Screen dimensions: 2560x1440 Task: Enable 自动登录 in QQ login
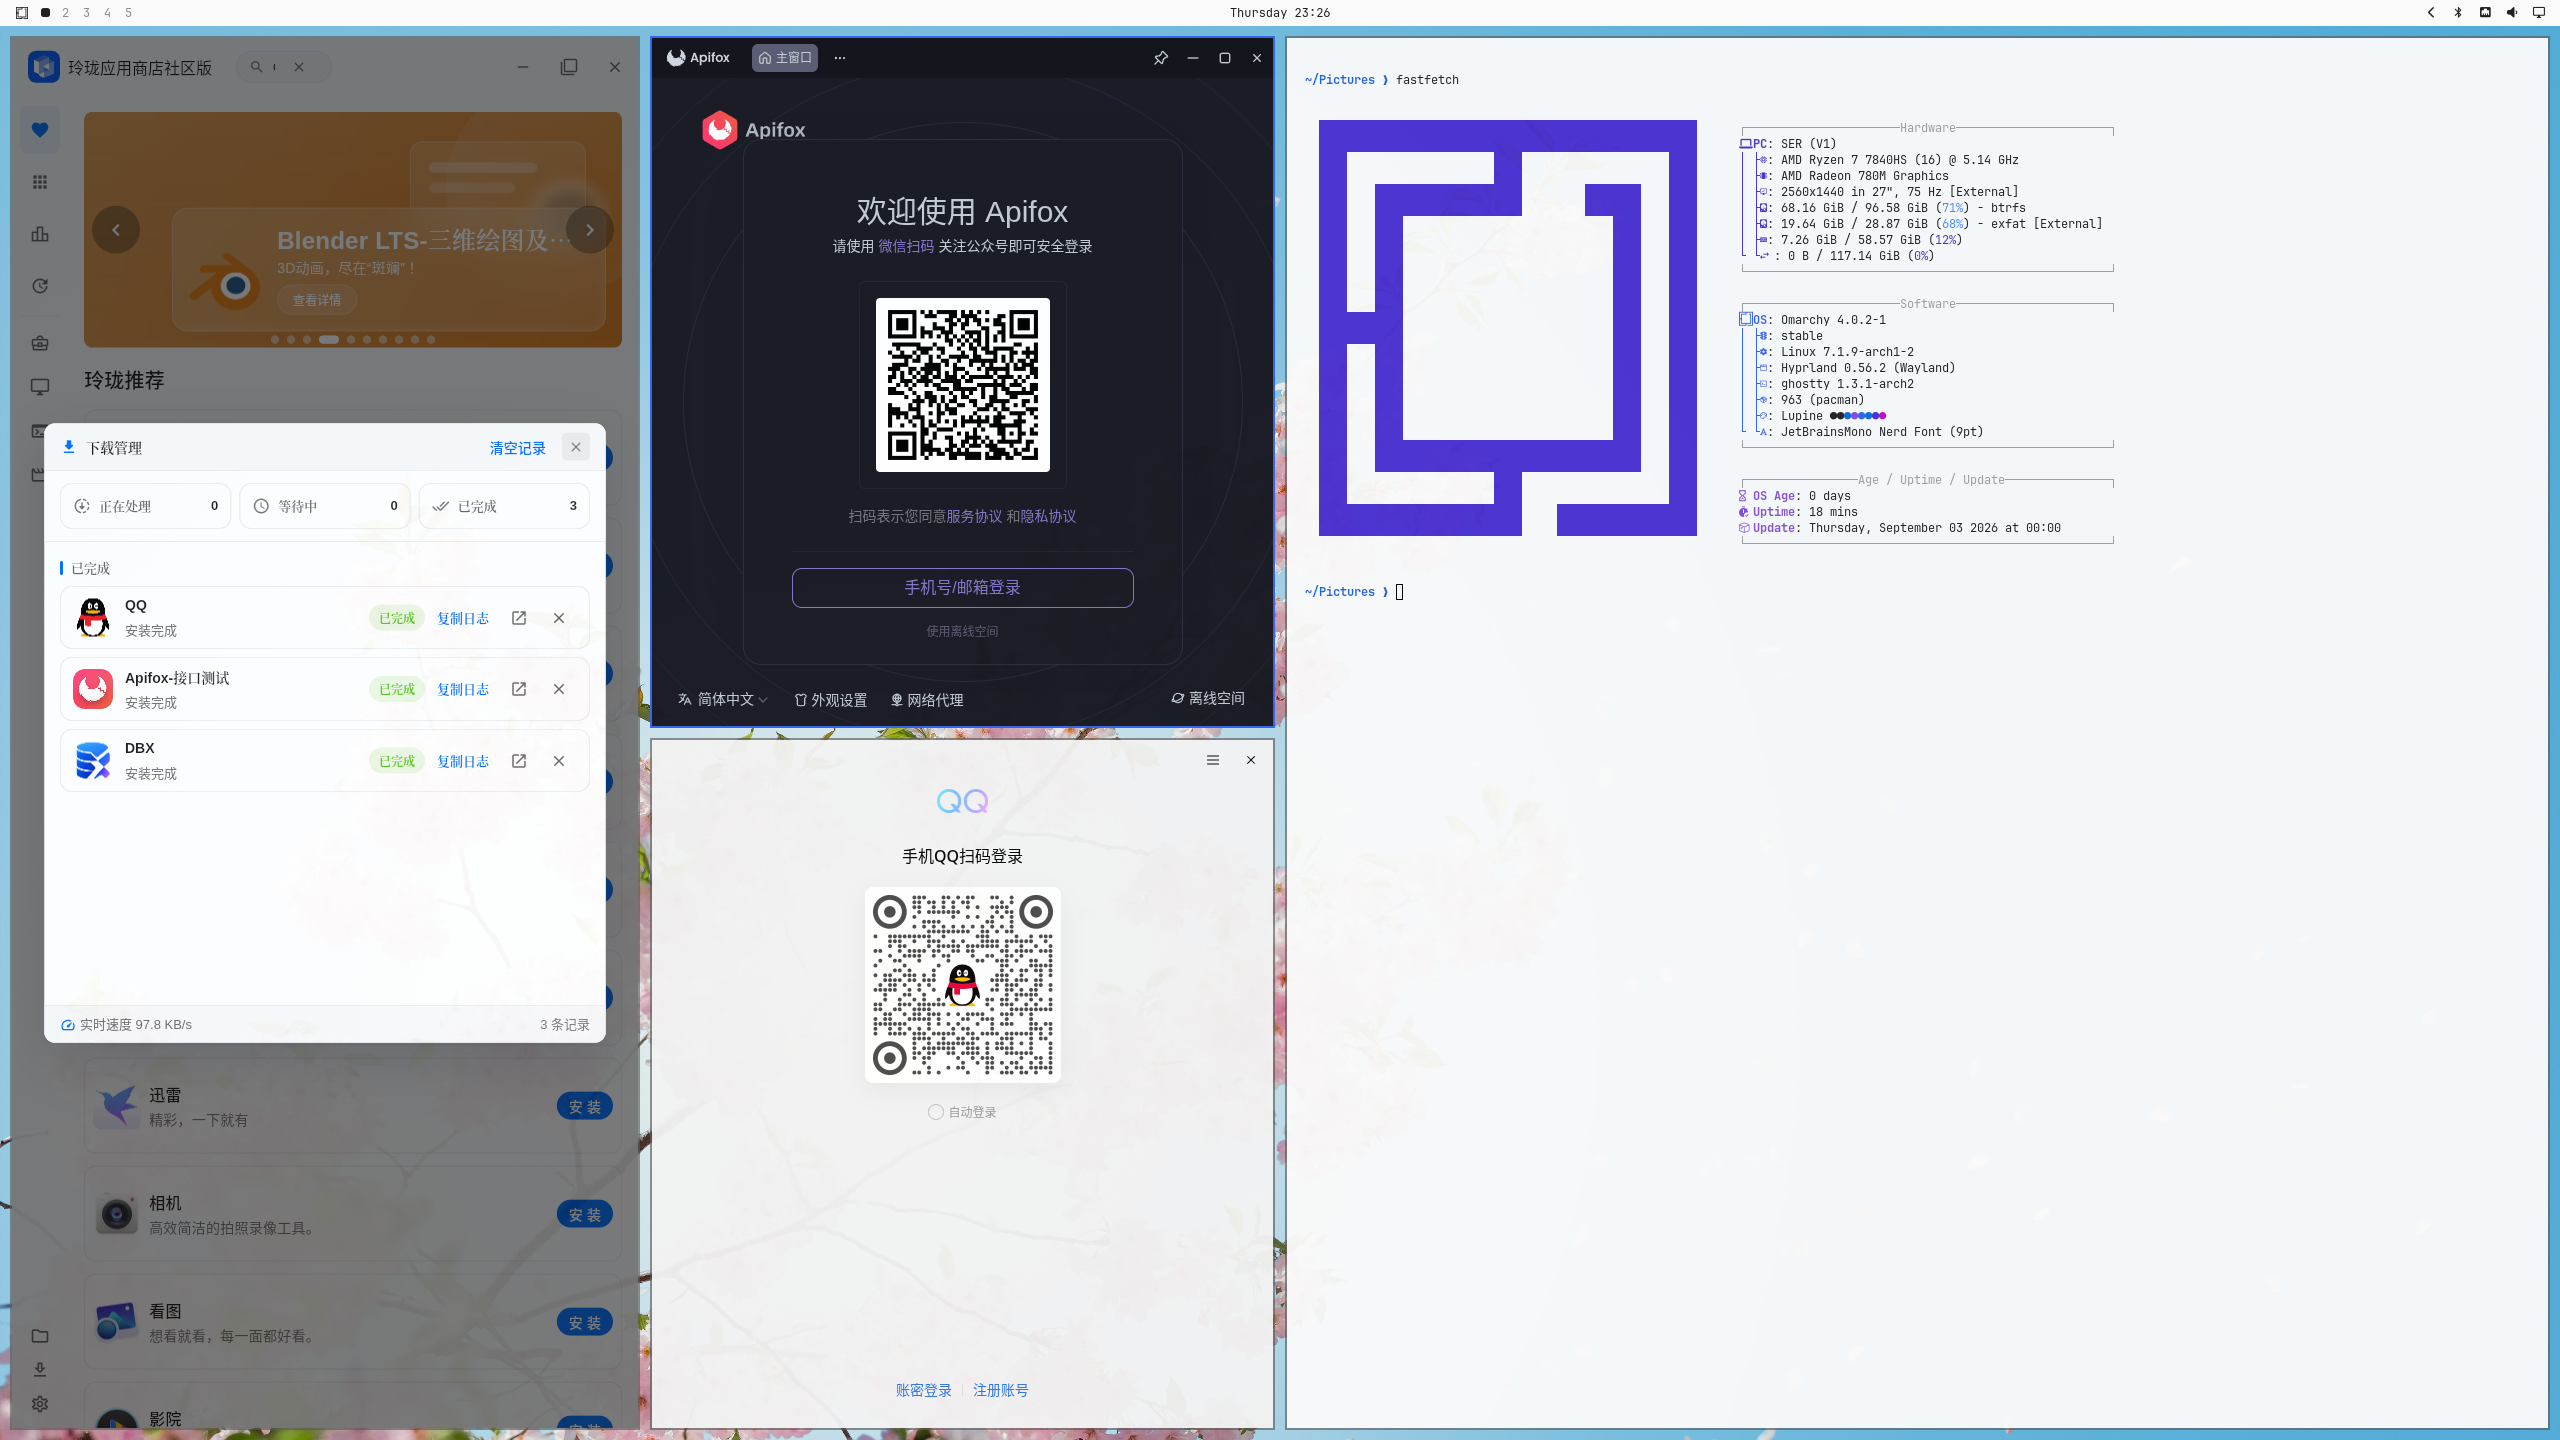(x=936, y=1112)
